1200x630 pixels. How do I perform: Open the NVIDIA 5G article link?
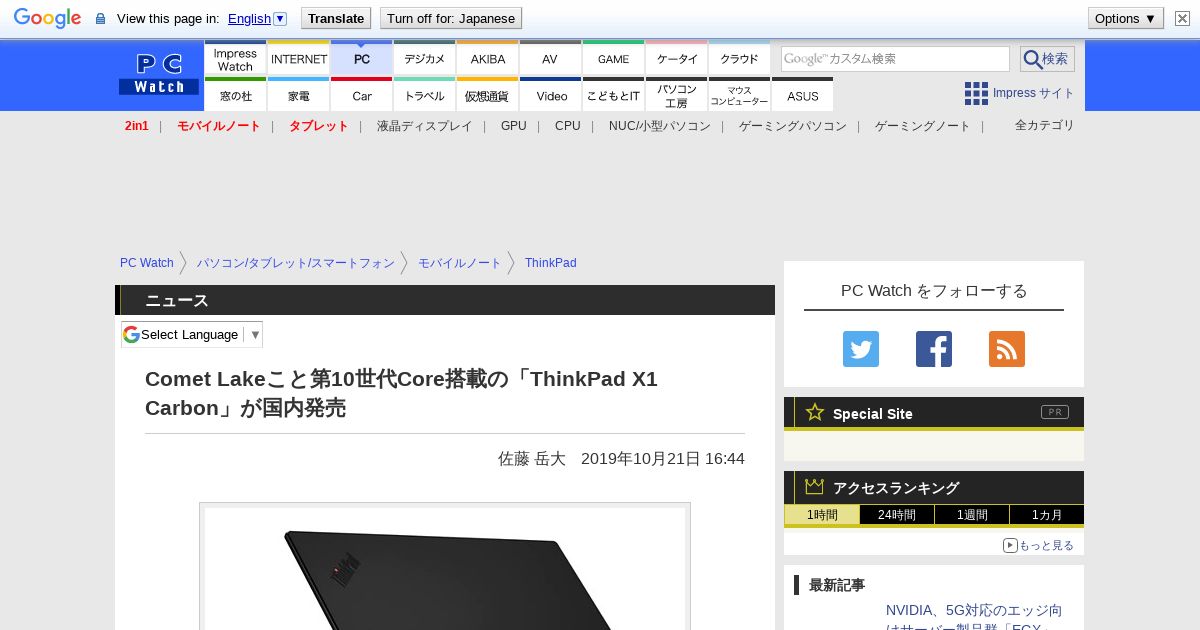click(x=975, y=619)
